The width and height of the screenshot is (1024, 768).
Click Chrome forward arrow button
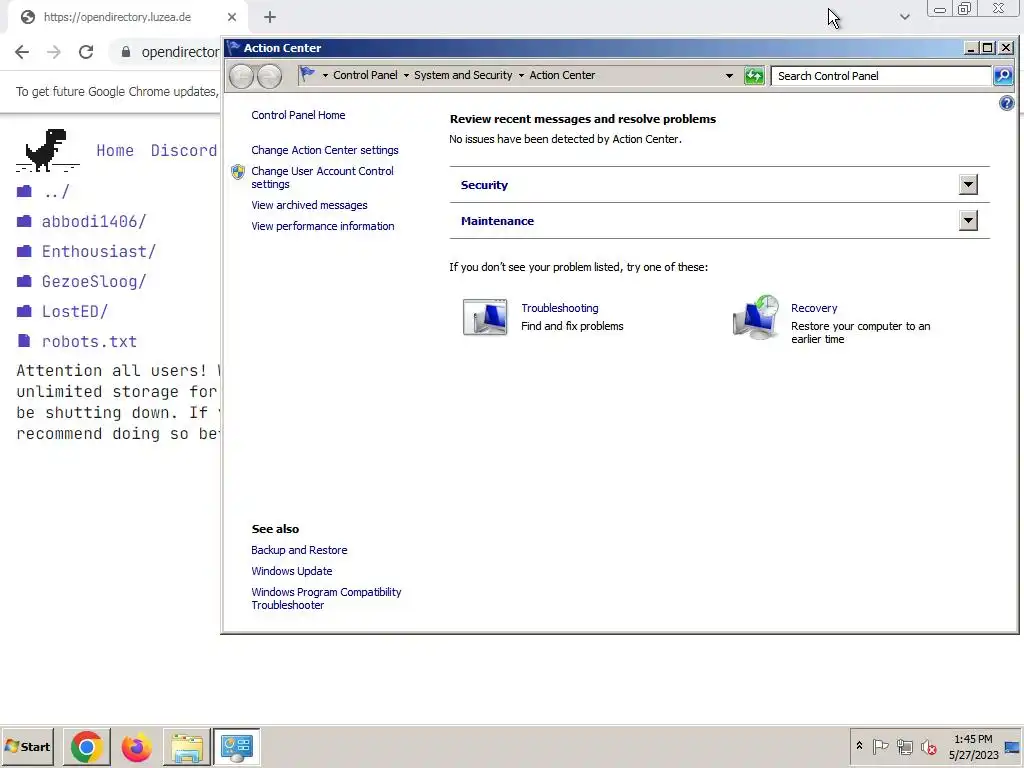54,52
